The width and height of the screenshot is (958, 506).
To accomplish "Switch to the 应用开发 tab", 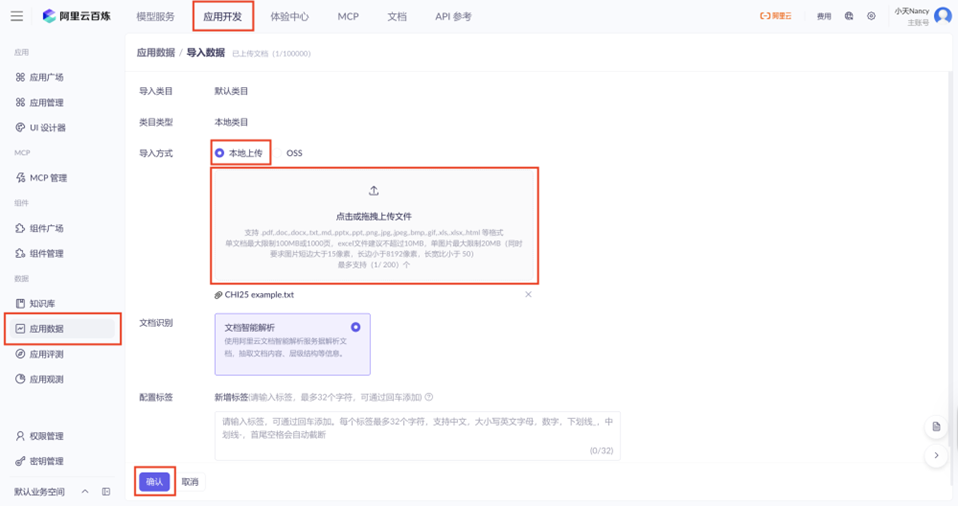I will pos(222,16).
